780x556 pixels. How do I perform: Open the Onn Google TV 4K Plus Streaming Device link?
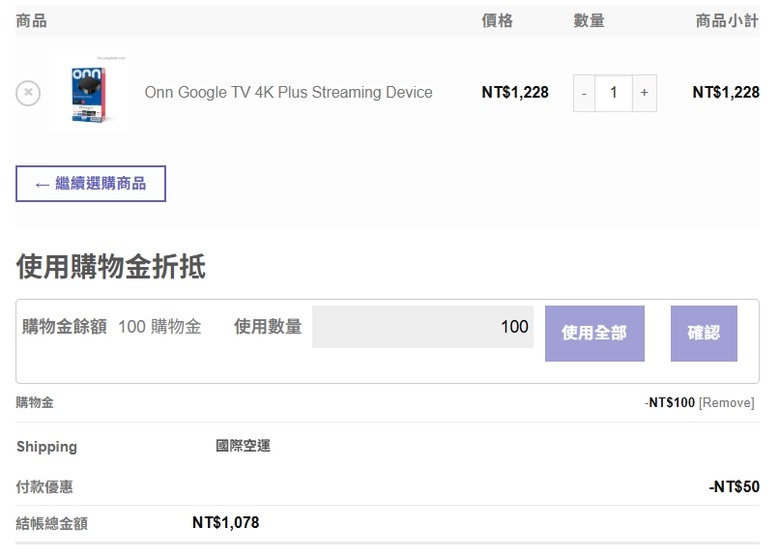coord(289,93)
